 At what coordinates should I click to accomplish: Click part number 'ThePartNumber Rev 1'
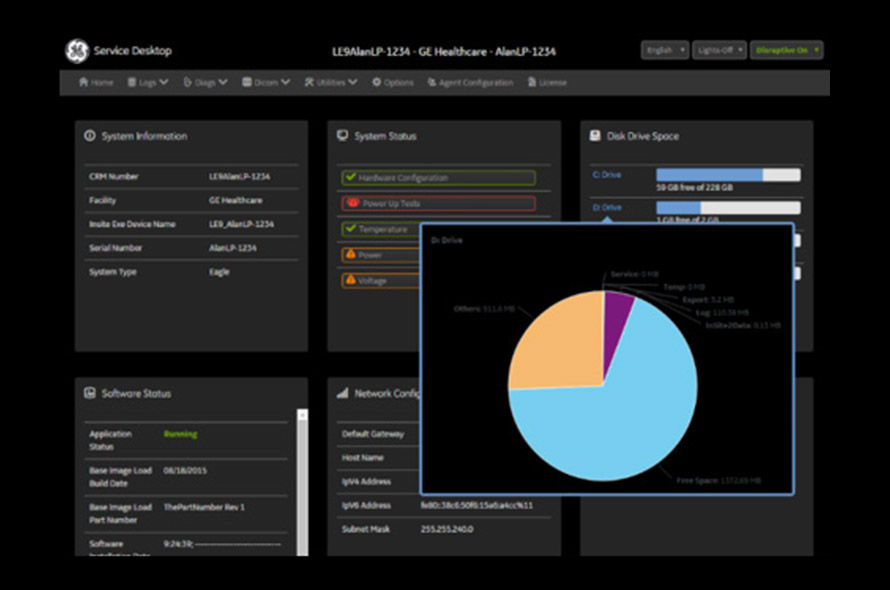click(204, 507)
